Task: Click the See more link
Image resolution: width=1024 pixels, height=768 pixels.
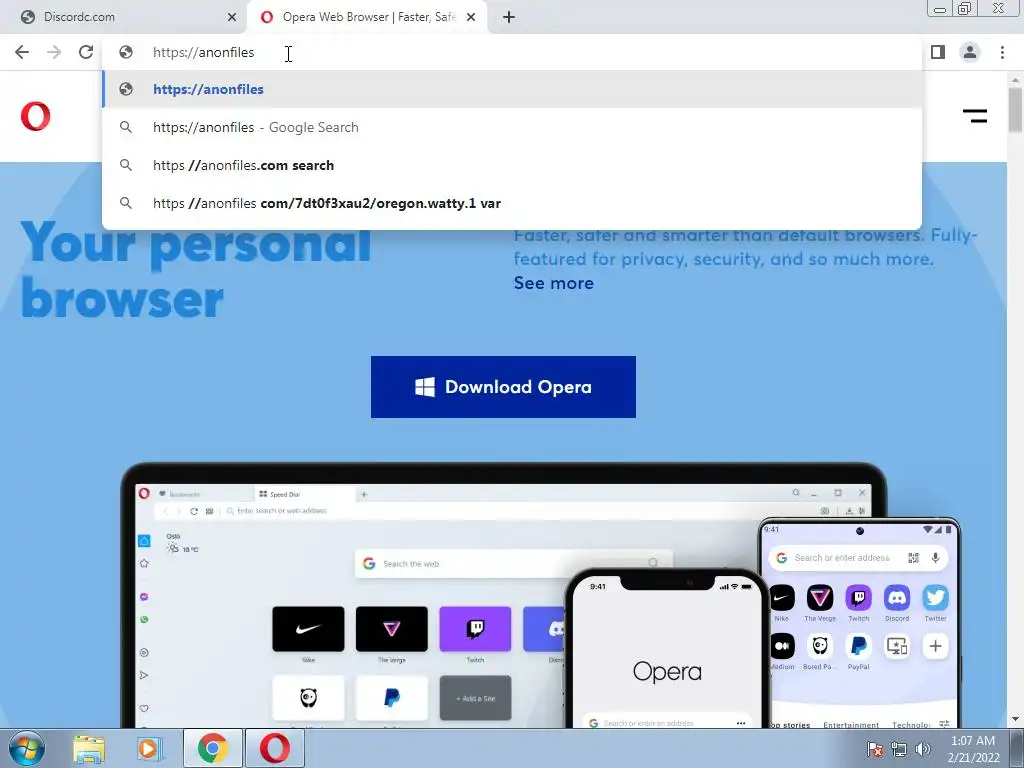Action: coord(554,283)
